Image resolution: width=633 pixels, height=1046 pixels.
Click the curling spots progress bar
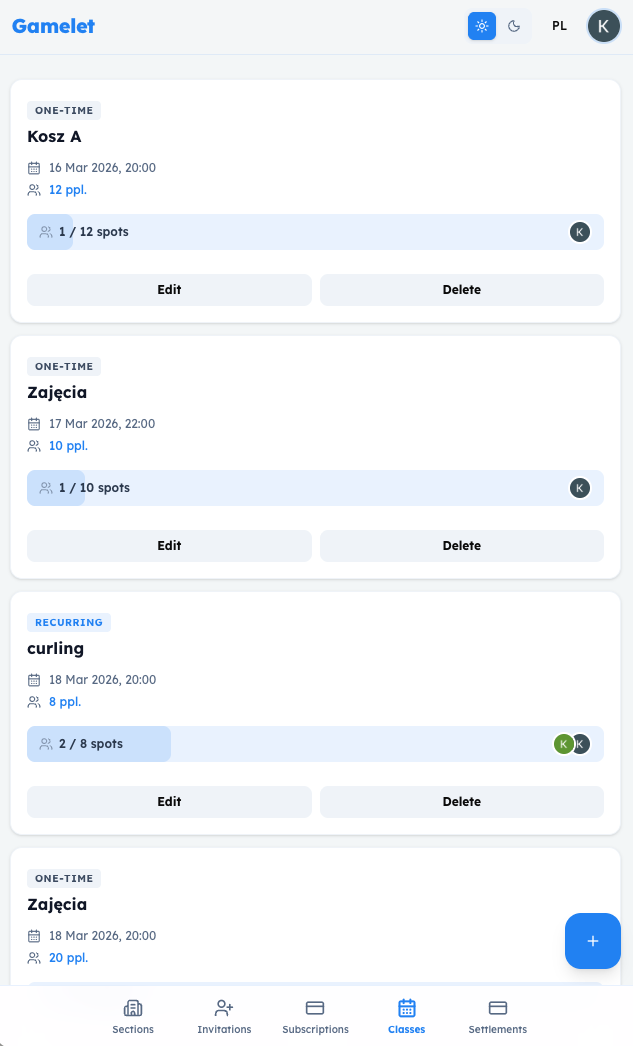[x=315, y=744]
